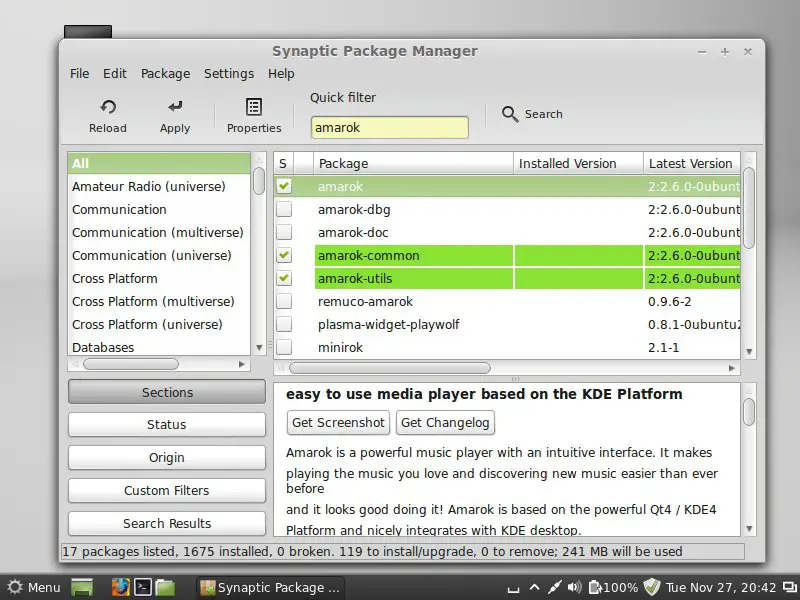
Task: Open the Package menu
Action: pos(165,74)
